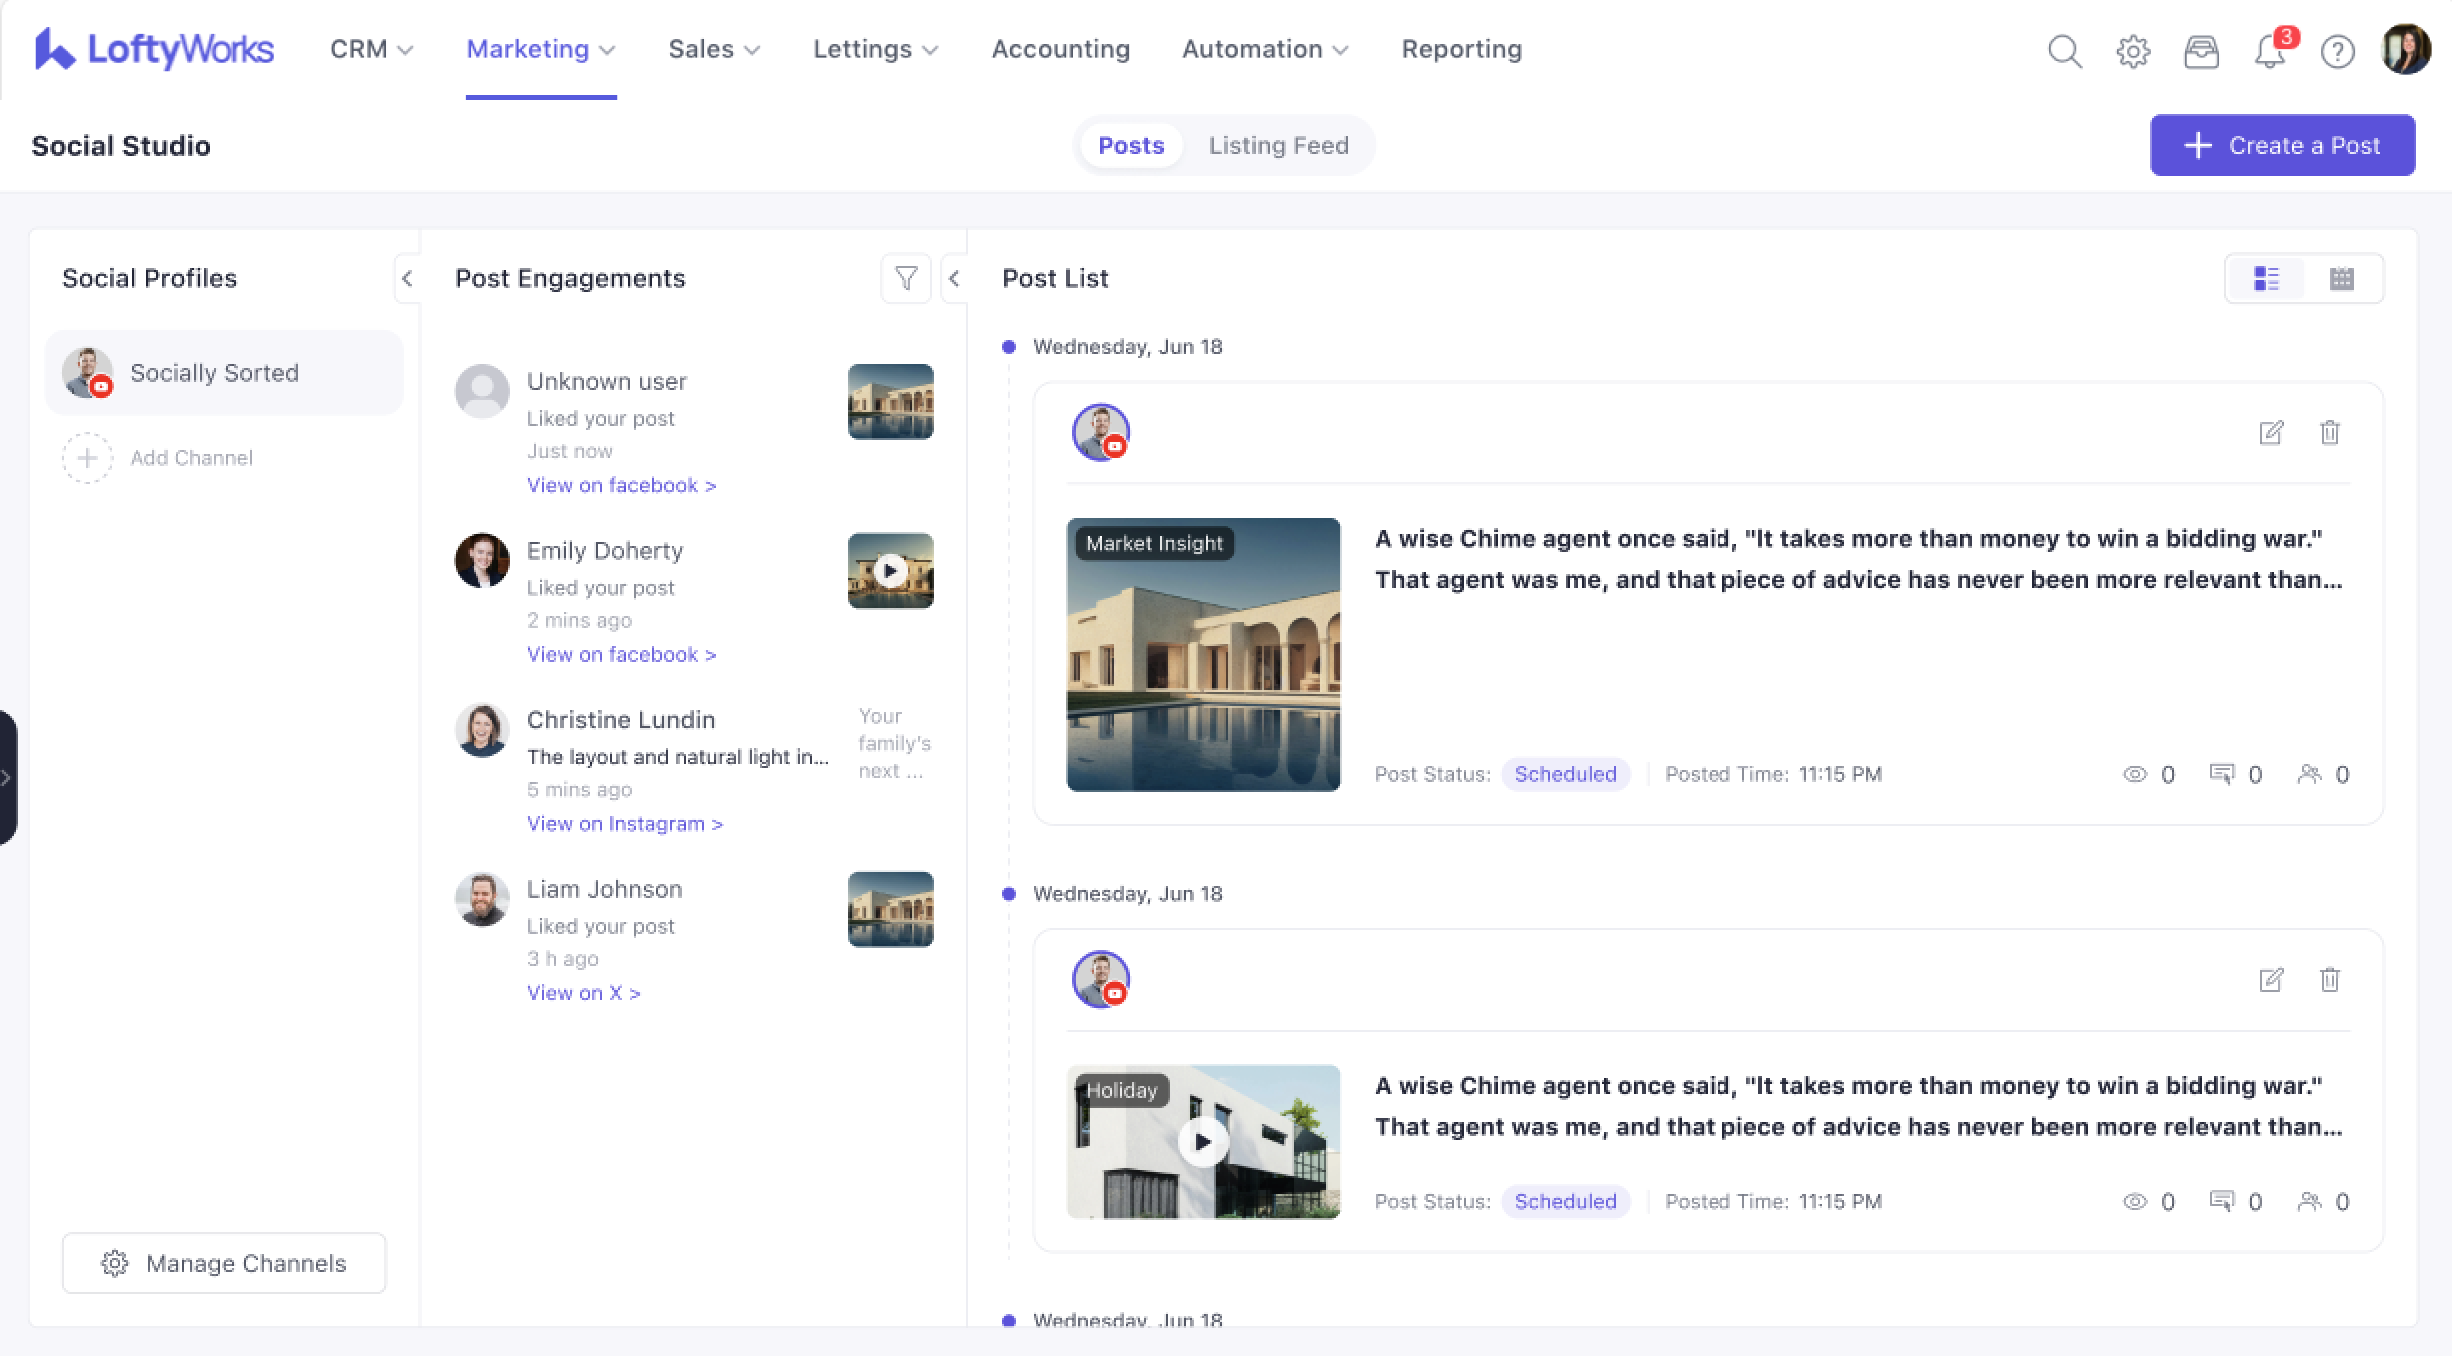Screen dimensions: 2452x1356
Task: Edit the Market Insight post
Action: (x=2271, y=432)
